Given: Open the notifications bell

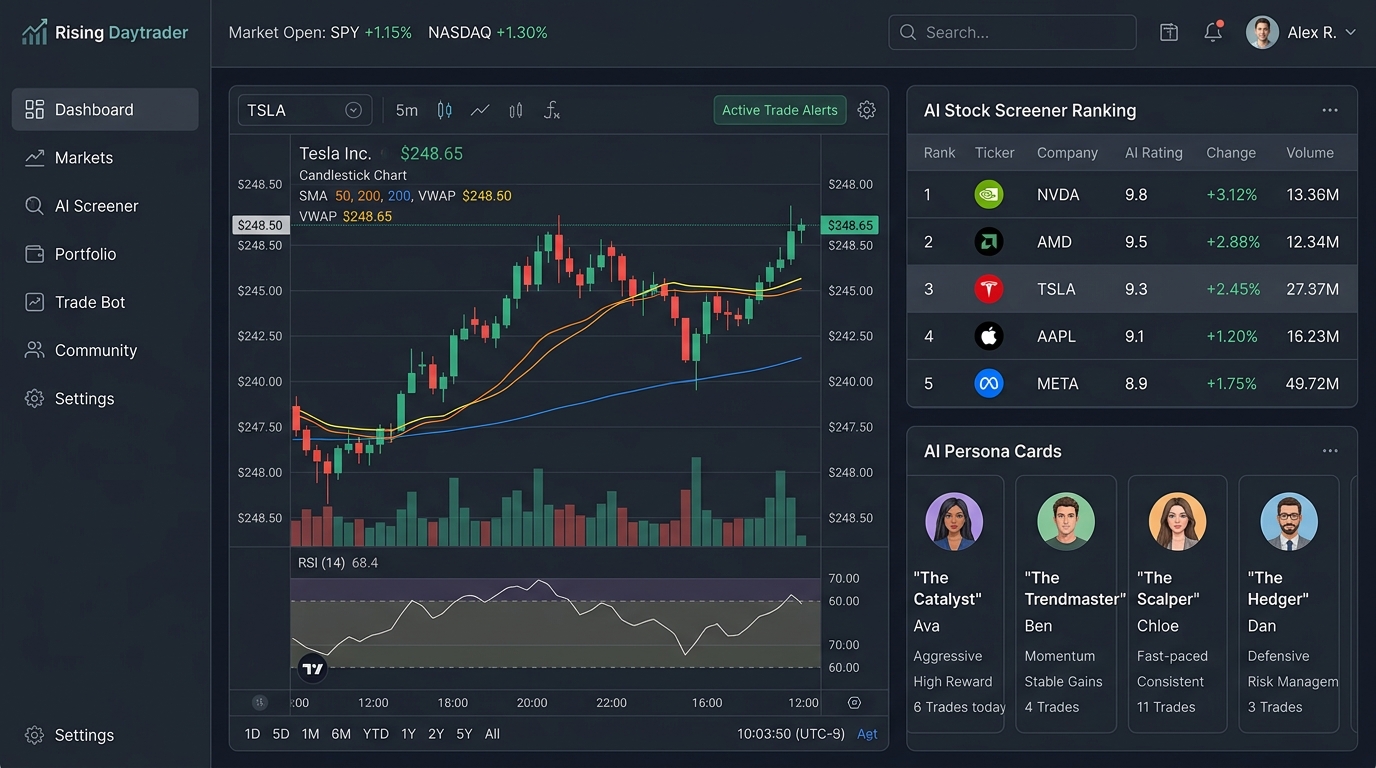Looking at the screenshot, I should [x=1213, y=32].
